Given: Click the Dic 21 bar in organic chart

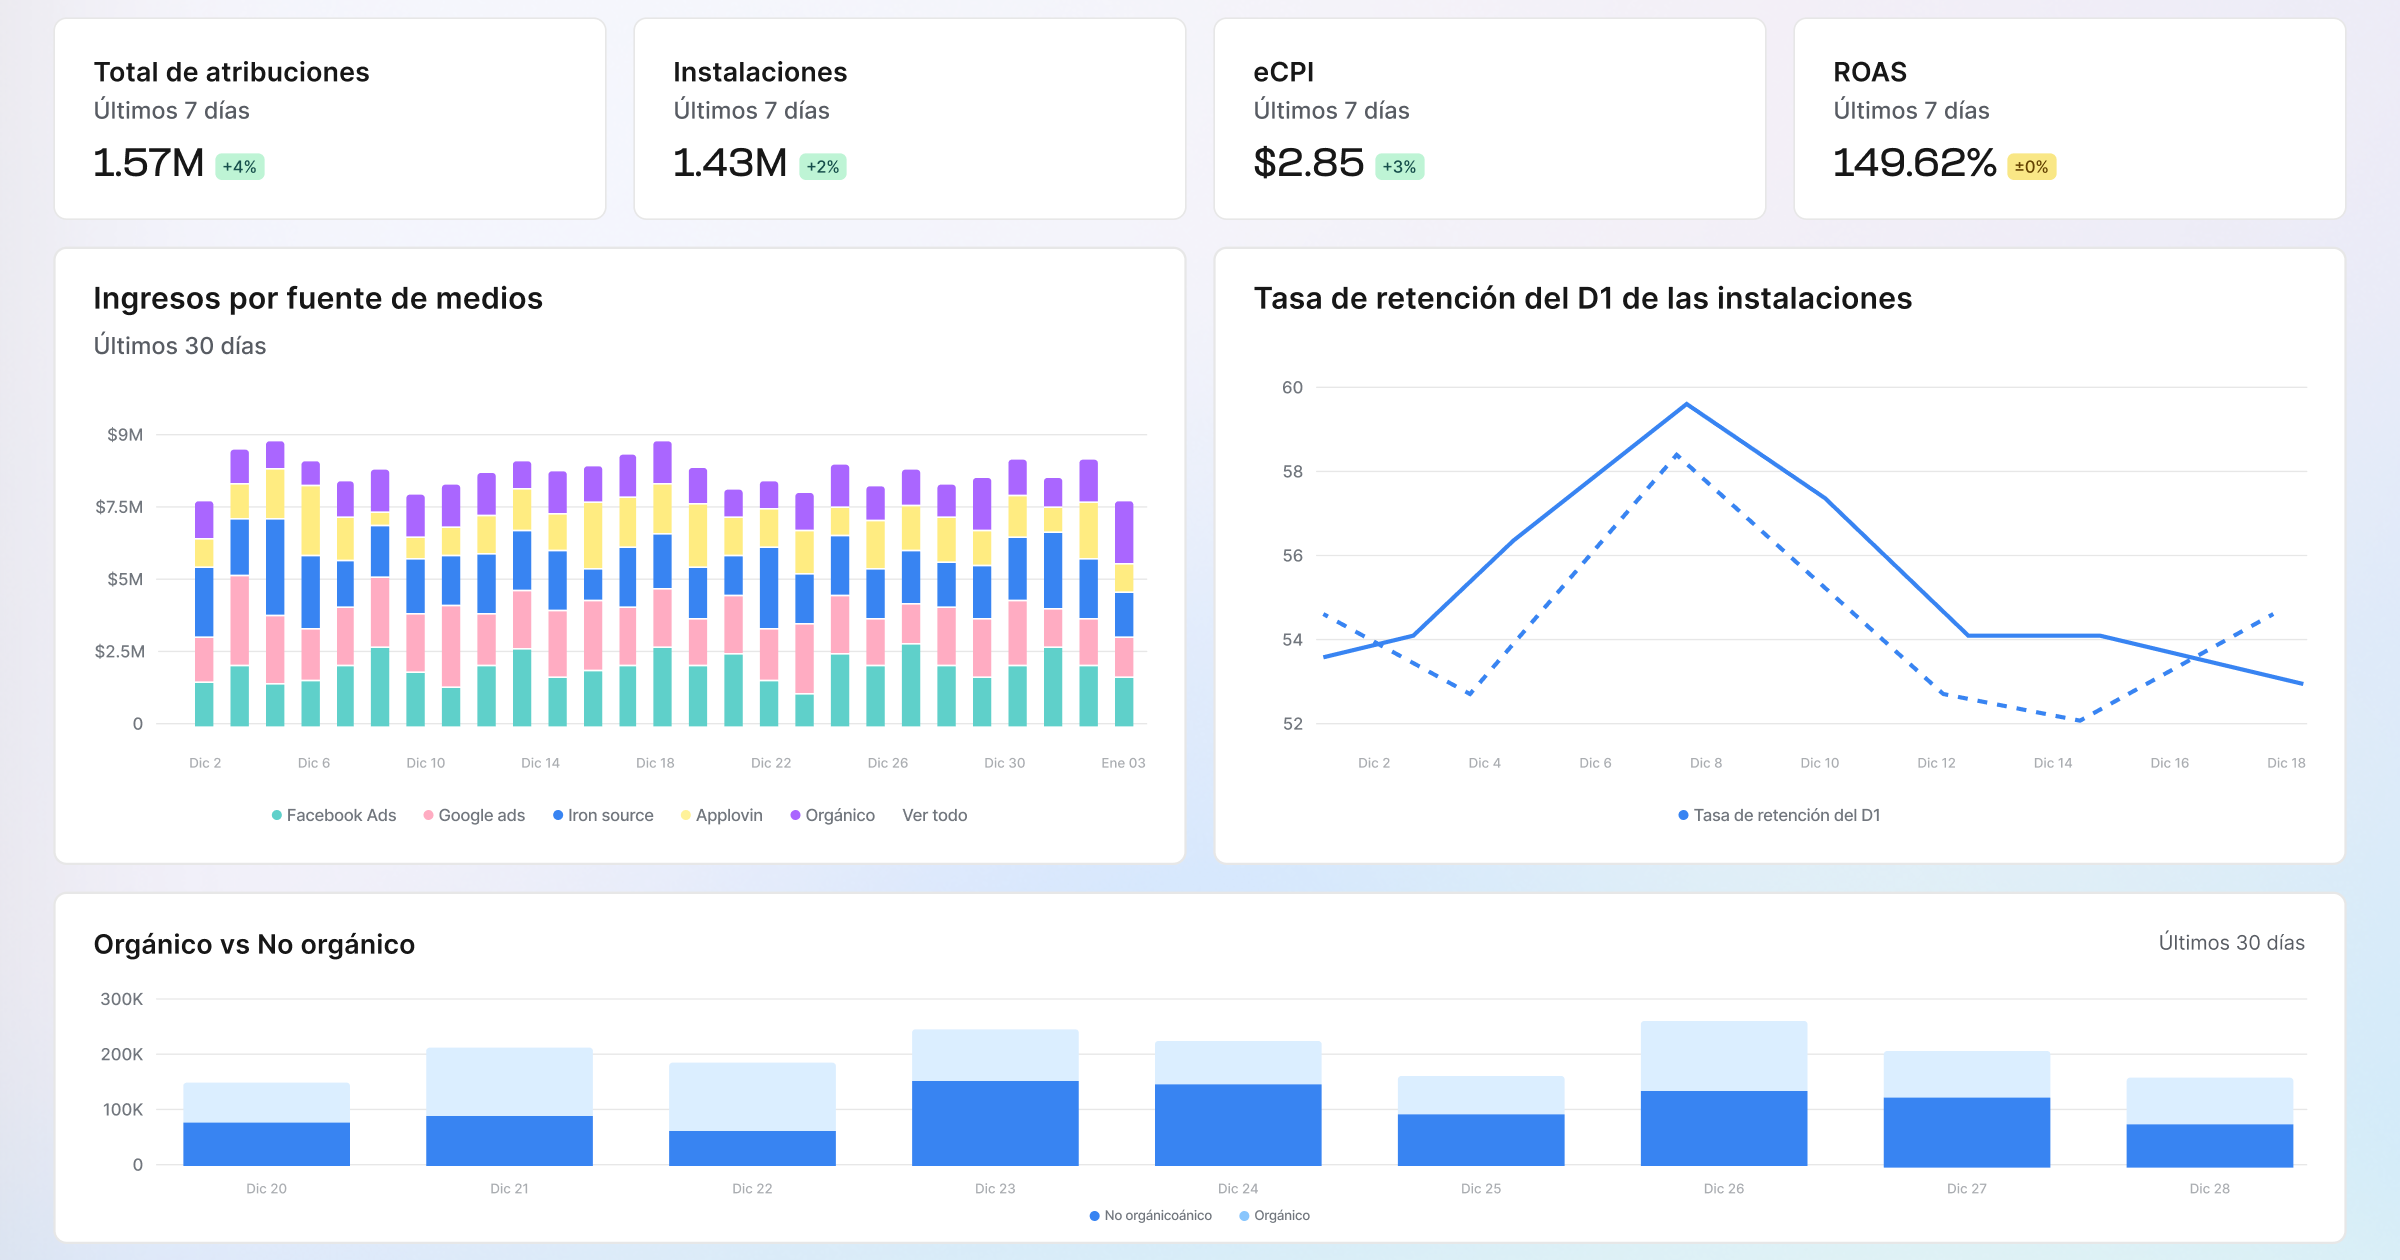Looking at the screenshot, I should pos(509,1107).
